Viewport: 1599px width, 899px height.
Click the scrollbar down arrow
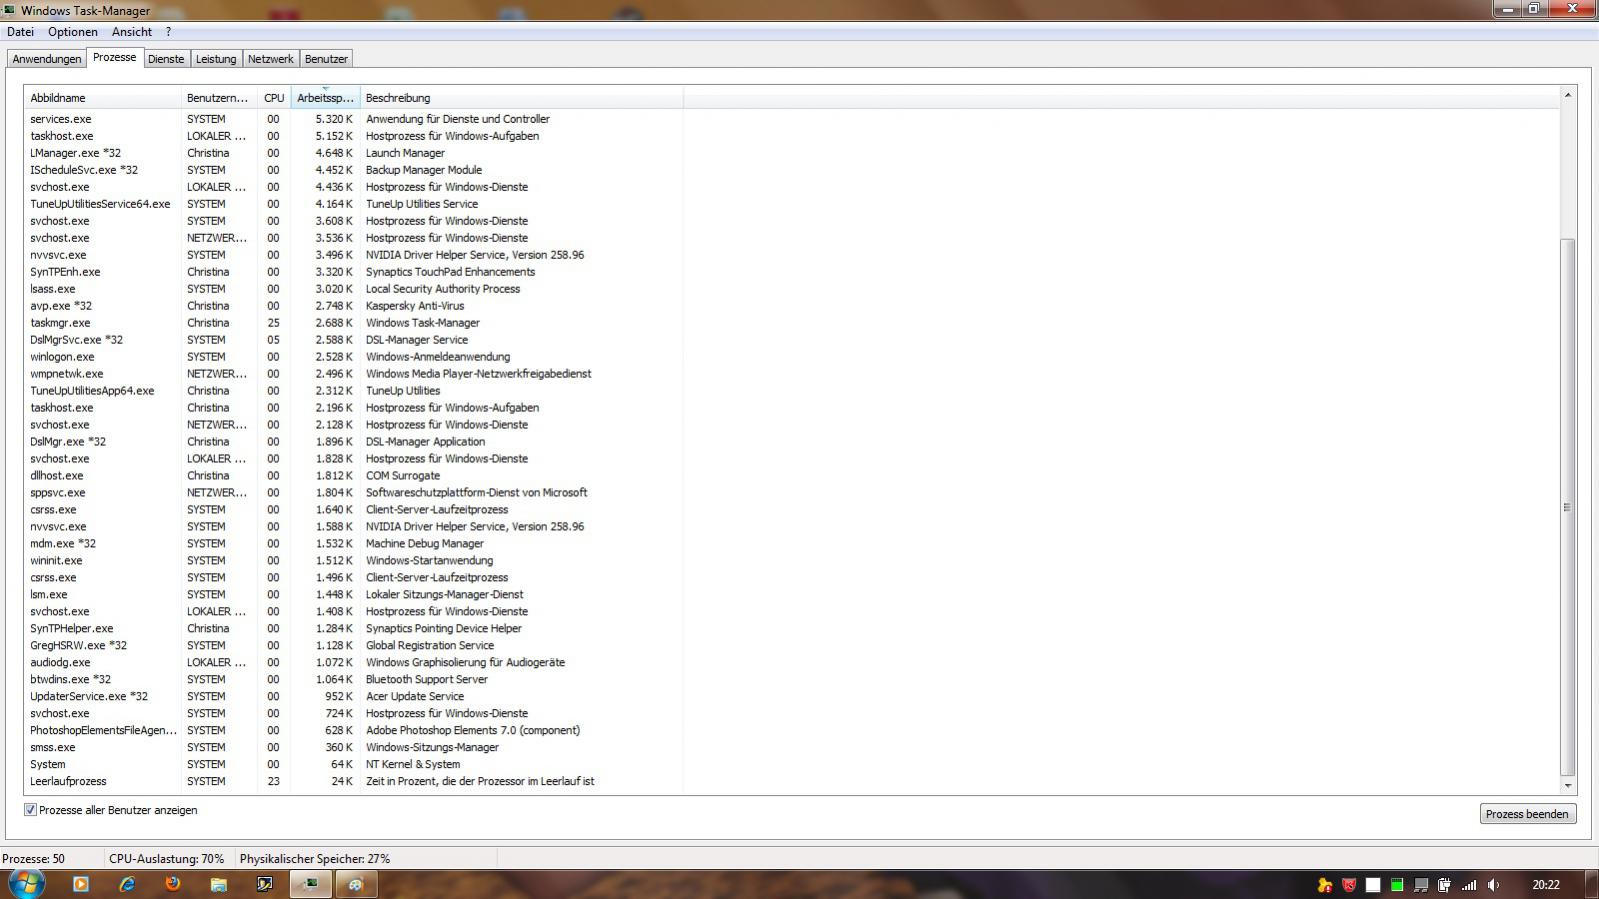(x=1567, y=786)
